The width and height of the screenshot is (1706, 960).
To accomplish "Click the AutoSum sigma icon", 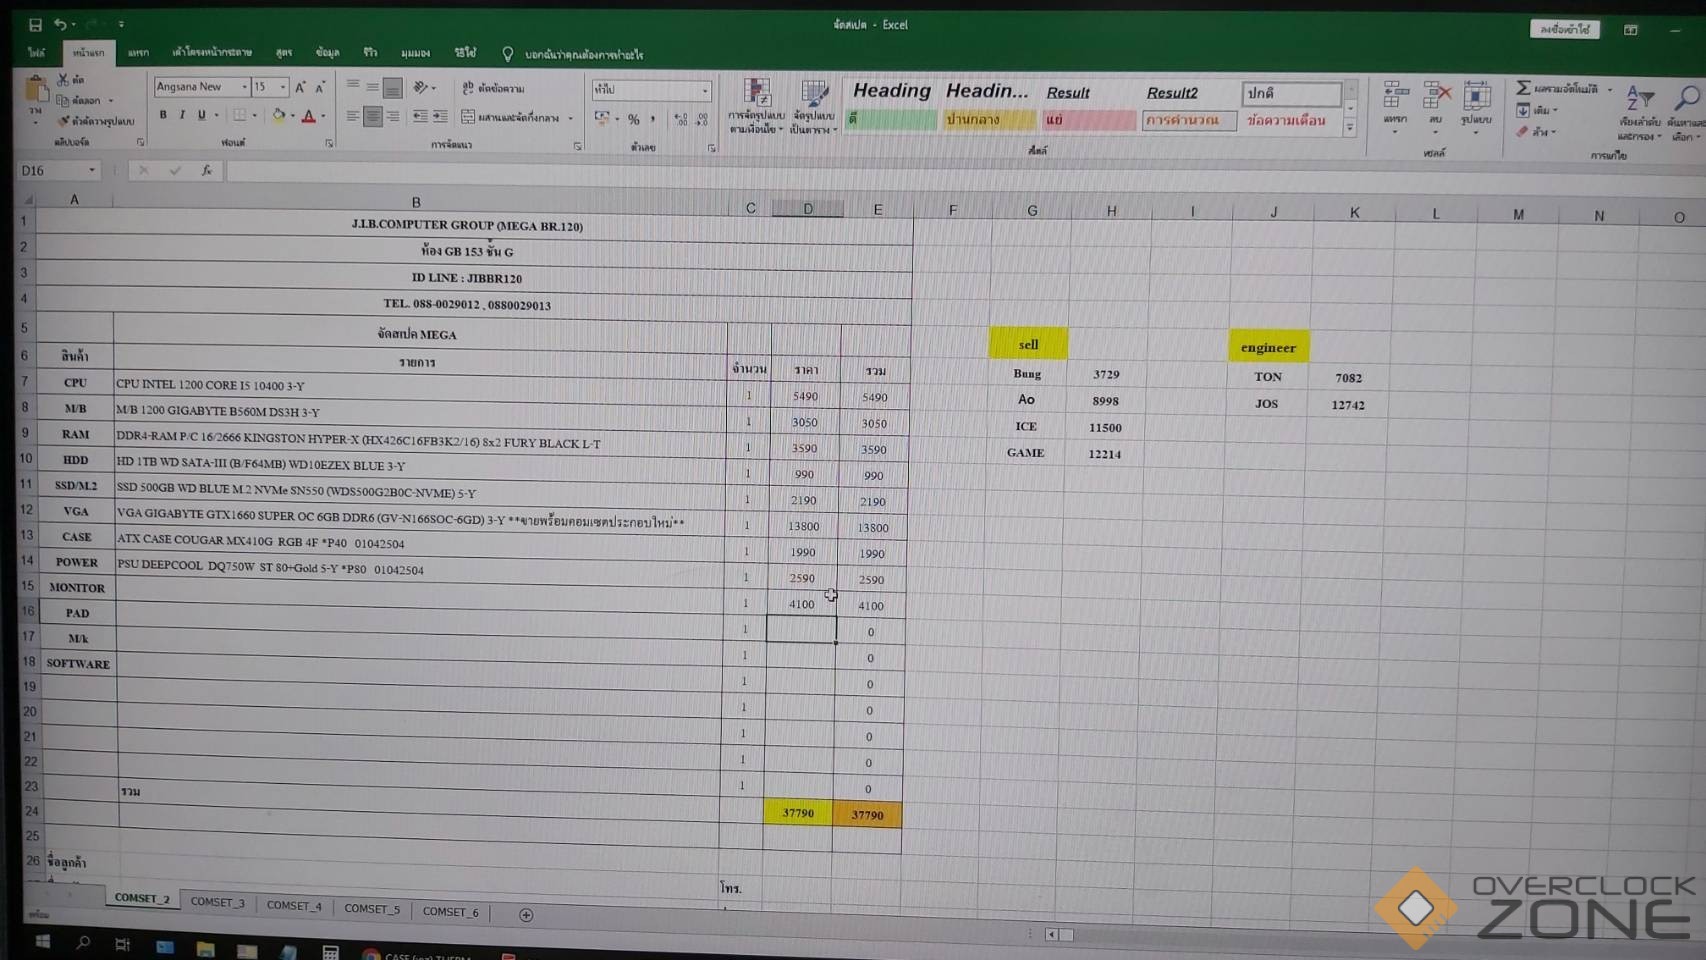I will point(1523,89).
